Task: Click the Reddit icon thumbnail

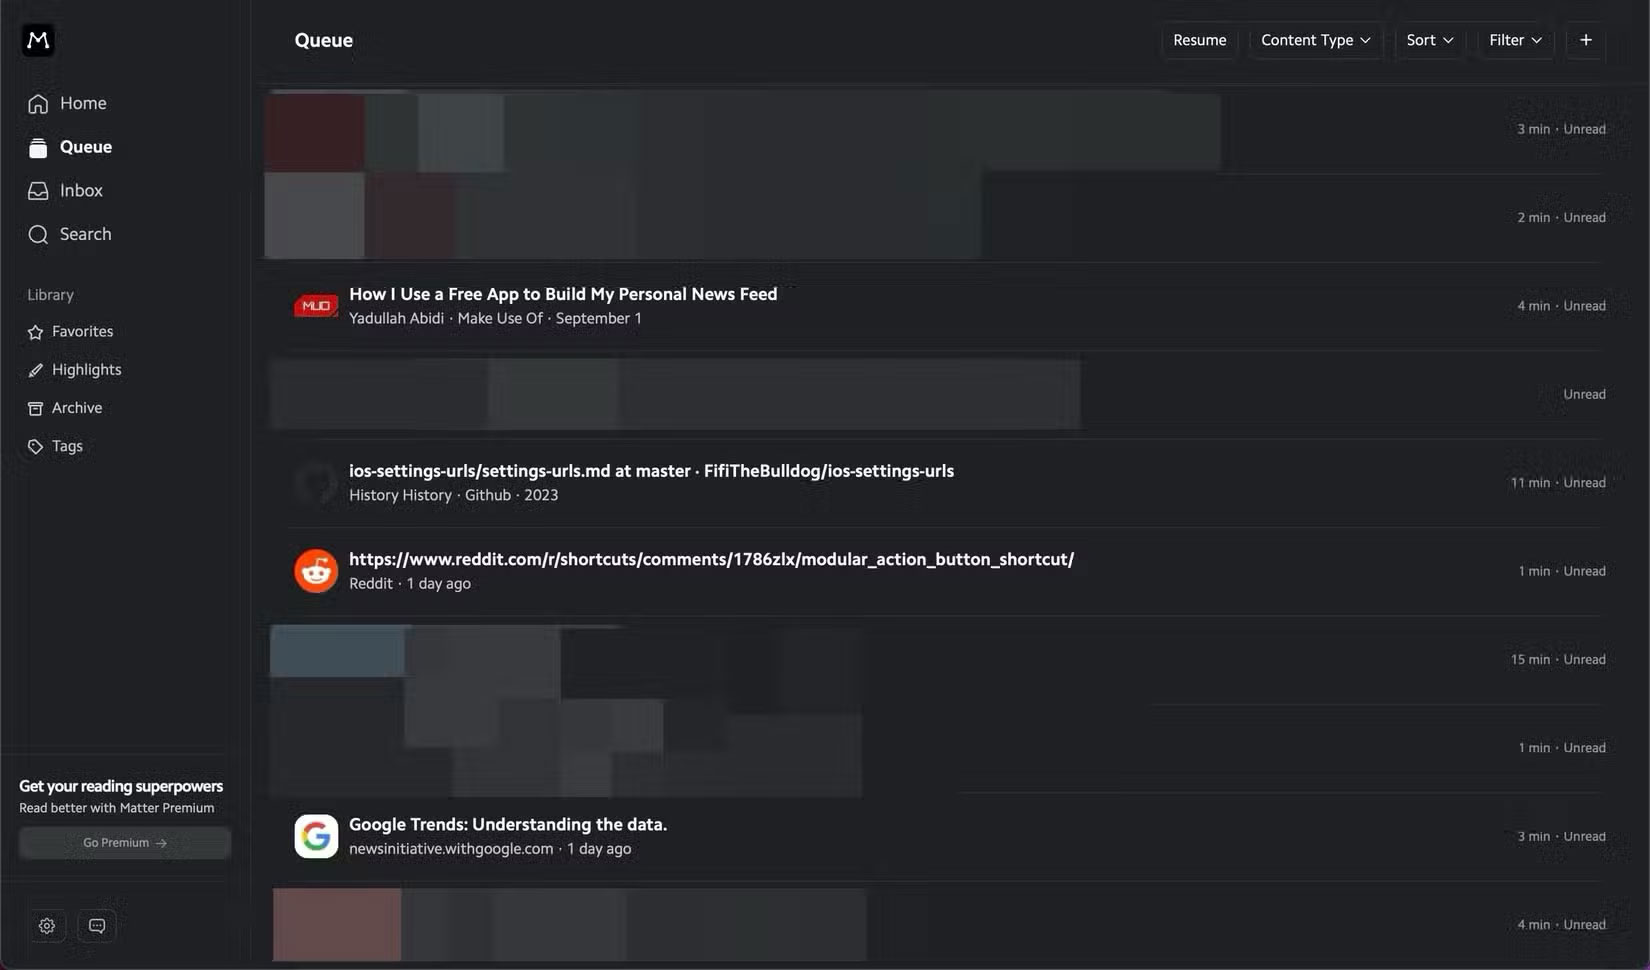Action: click(x=316, y=571)
